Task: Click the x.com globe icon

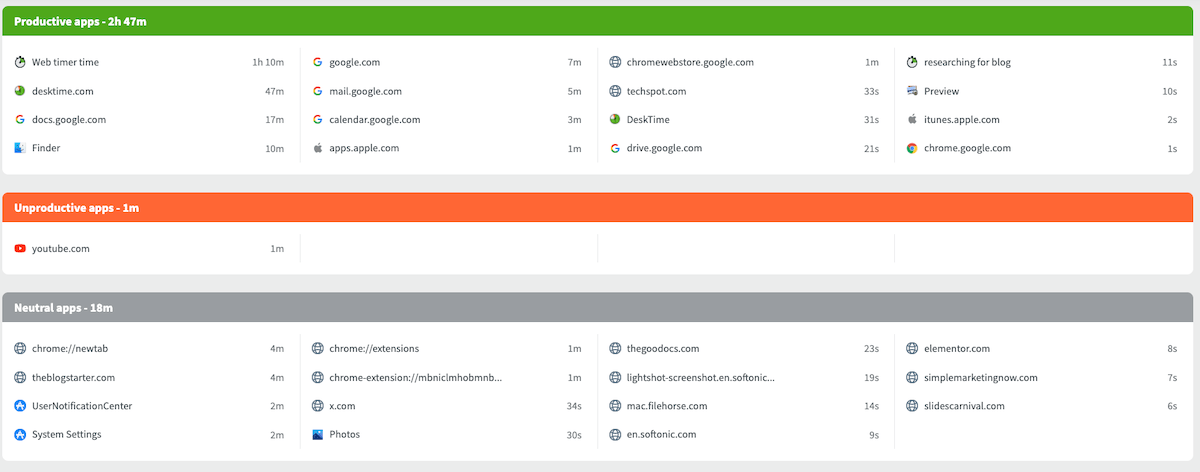Action: 317,406
